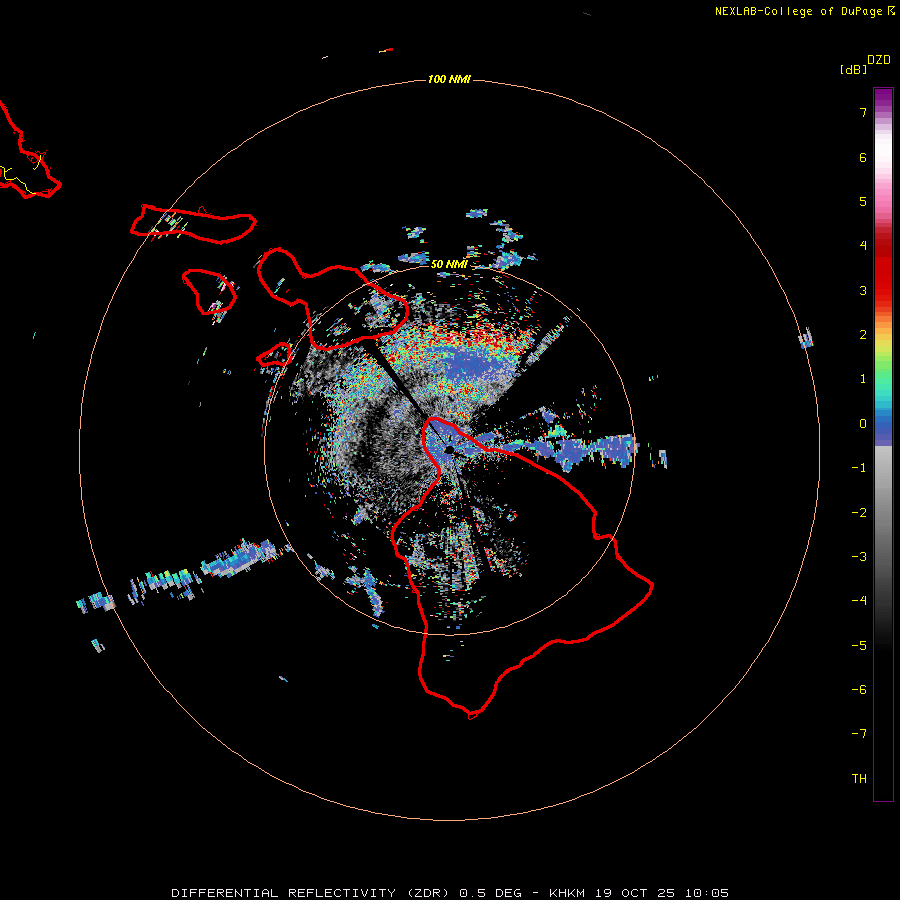Click the -1 dB legend label
Viewport: 900px width, 900px height.
pos(859,468)
